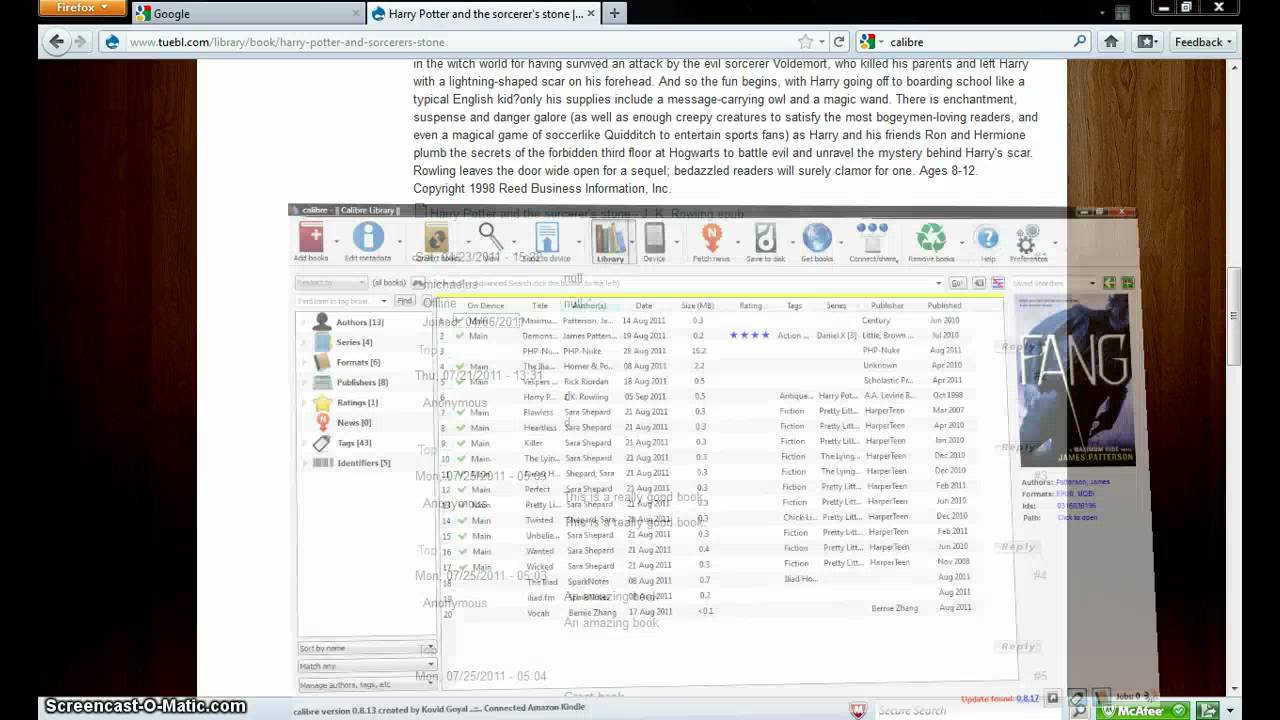
Task: Click the Firefox Home icon
Action: pyautogui.click(x=1110, y=42)
